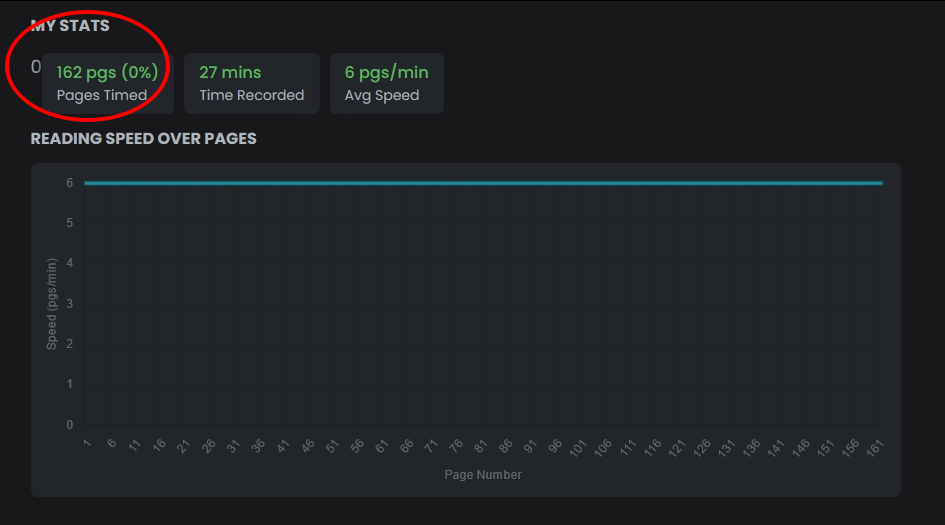Click the 3 label on y-axis
The height and width of the screenshot is (525, 945).
coord(69,304)
